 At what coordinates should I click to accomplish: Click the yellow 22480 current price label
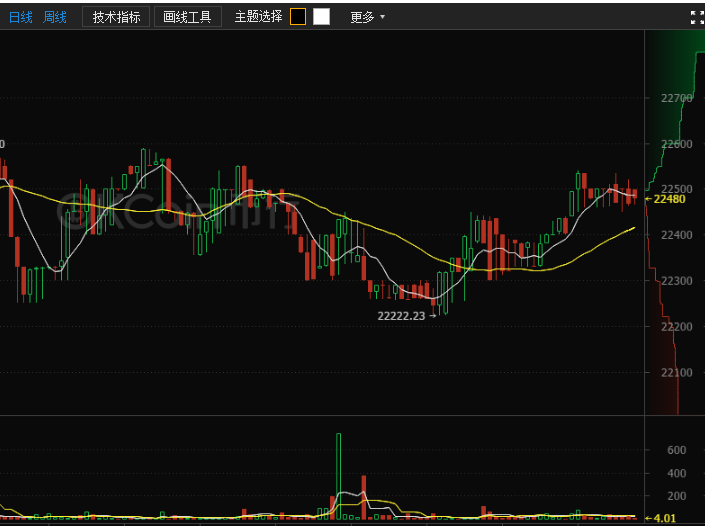pos(669,199)
